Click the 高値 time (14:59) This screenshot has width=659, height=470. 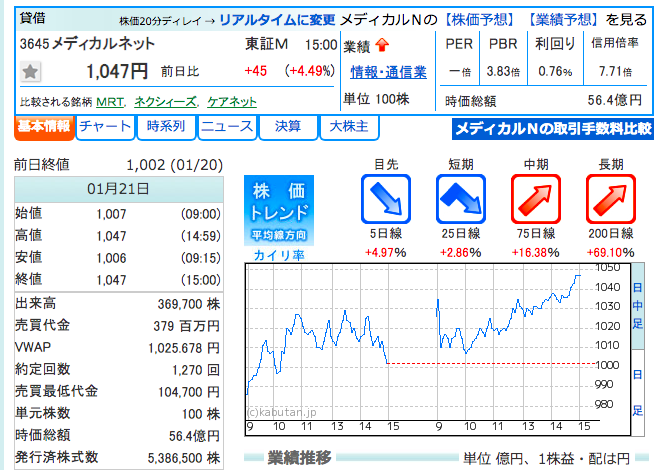[x=200, y=236]
